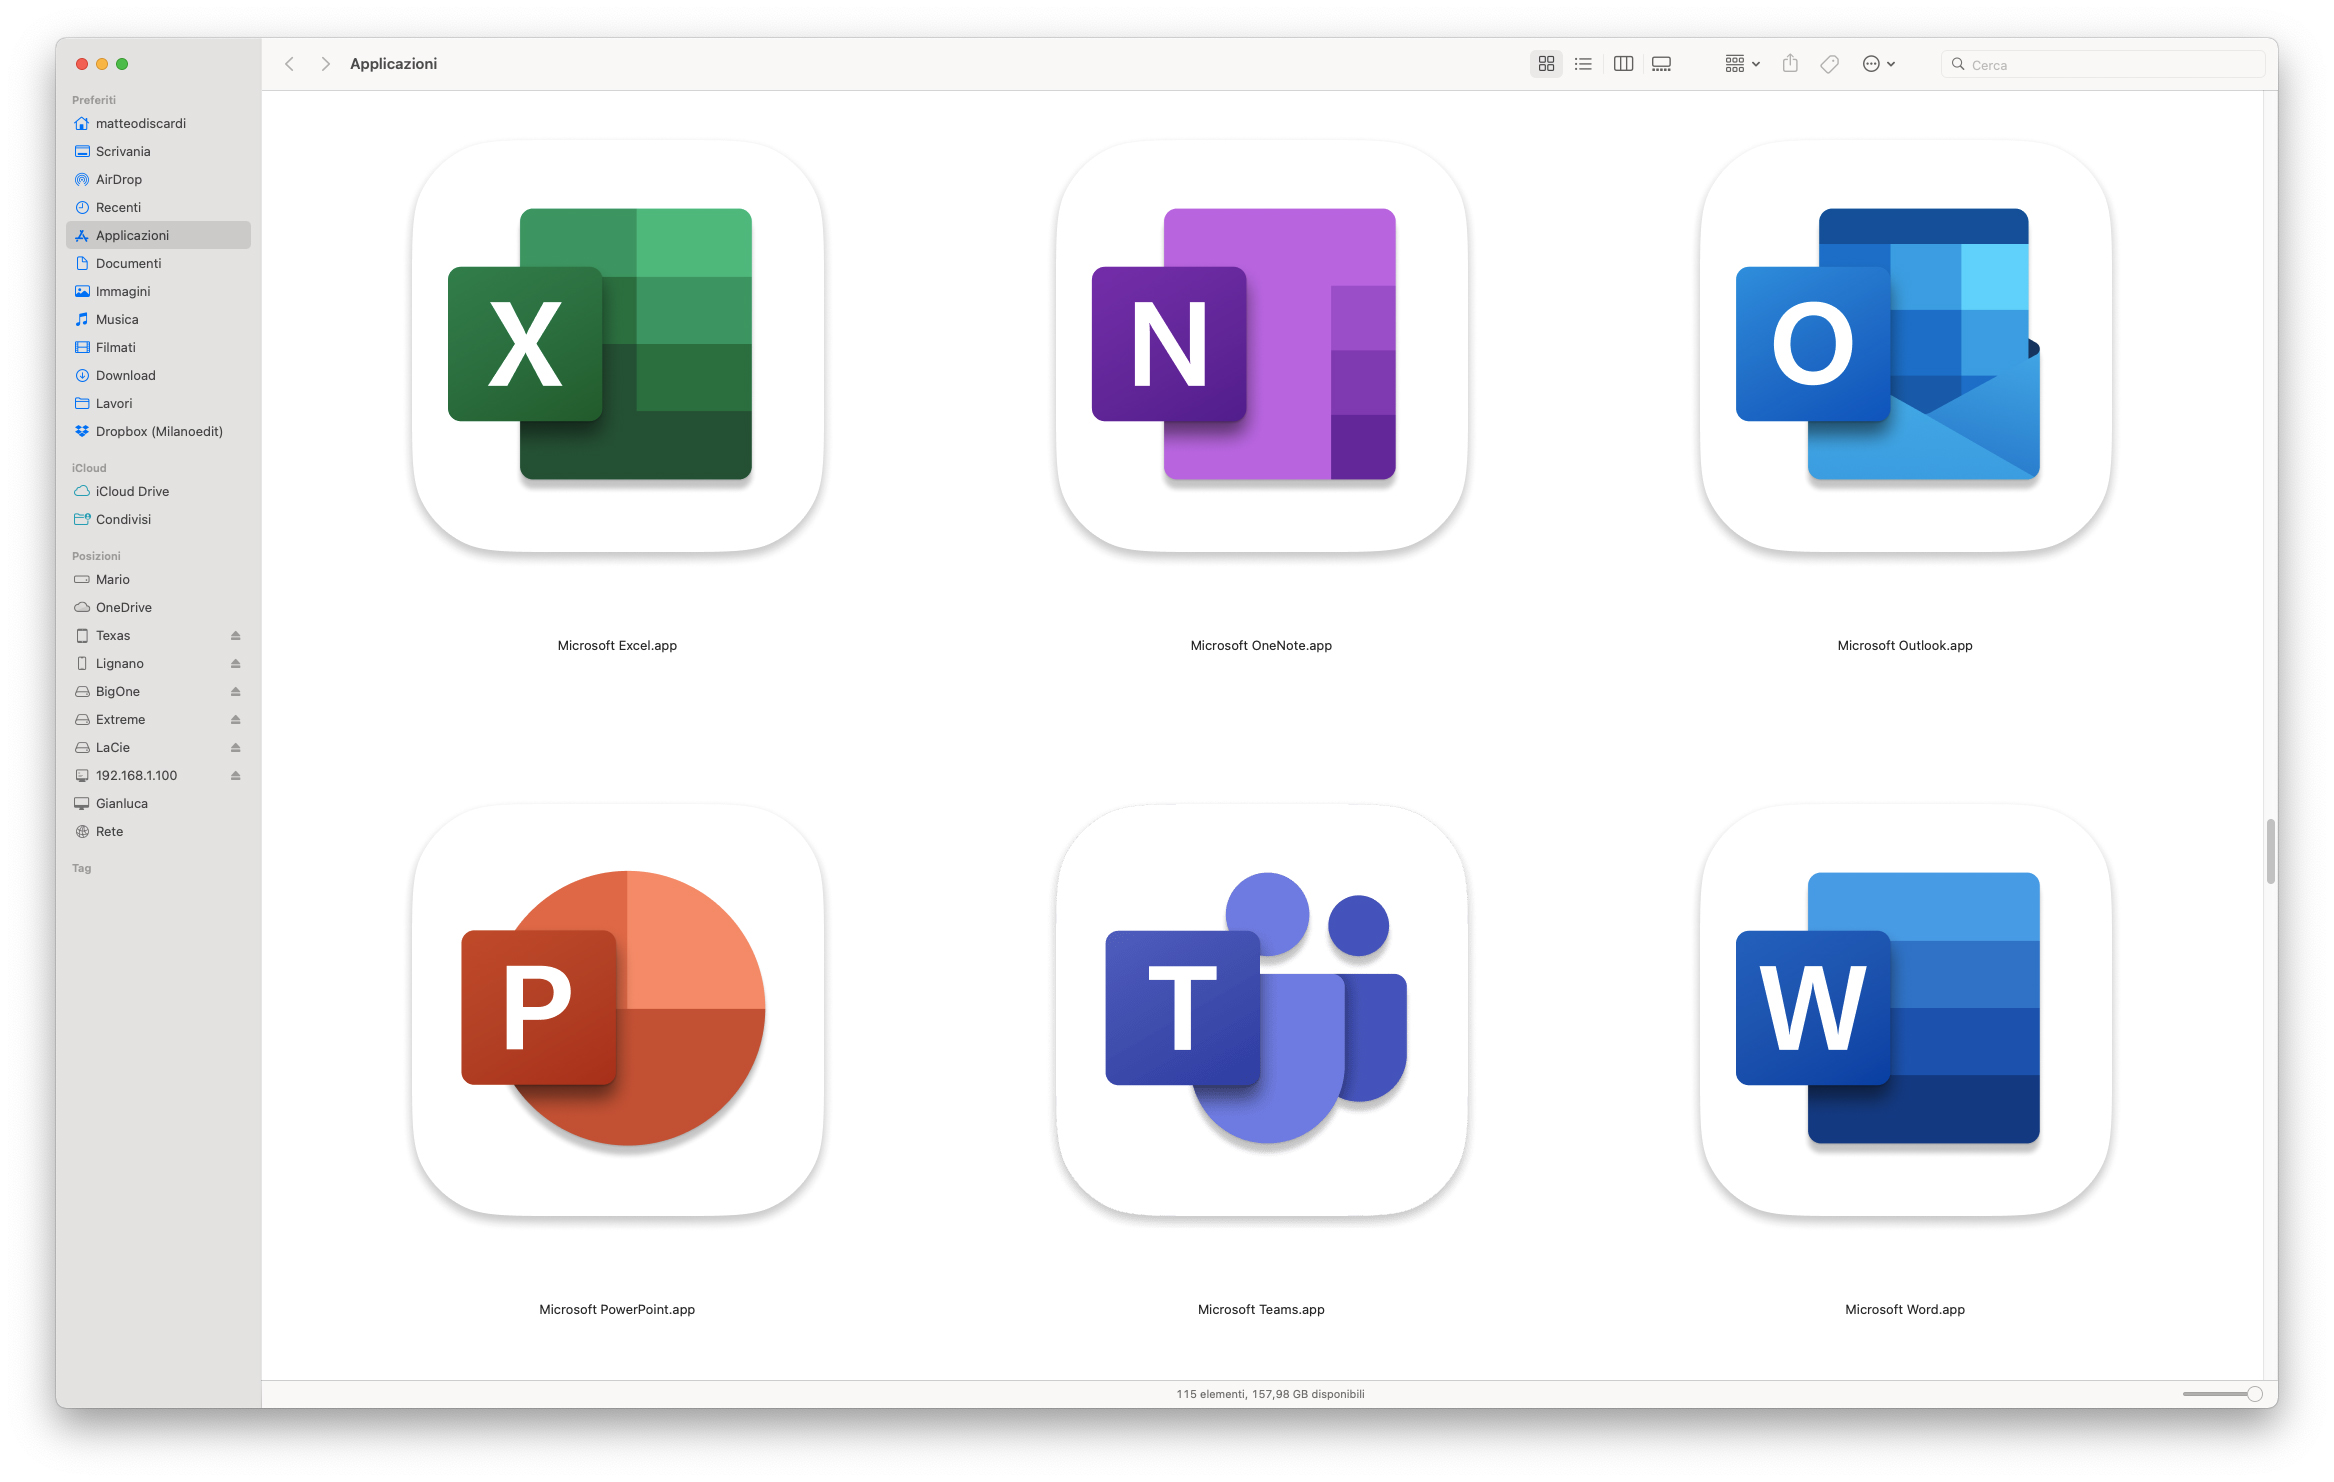Image resolution: width=2334 pixels, height=1482 pixels.
Task: Open Microsoft Excel app icon
Action: [617, 345]
